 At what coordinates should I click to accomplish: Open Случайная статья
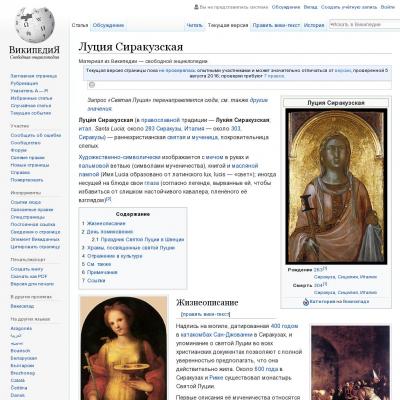coord(31,105)
